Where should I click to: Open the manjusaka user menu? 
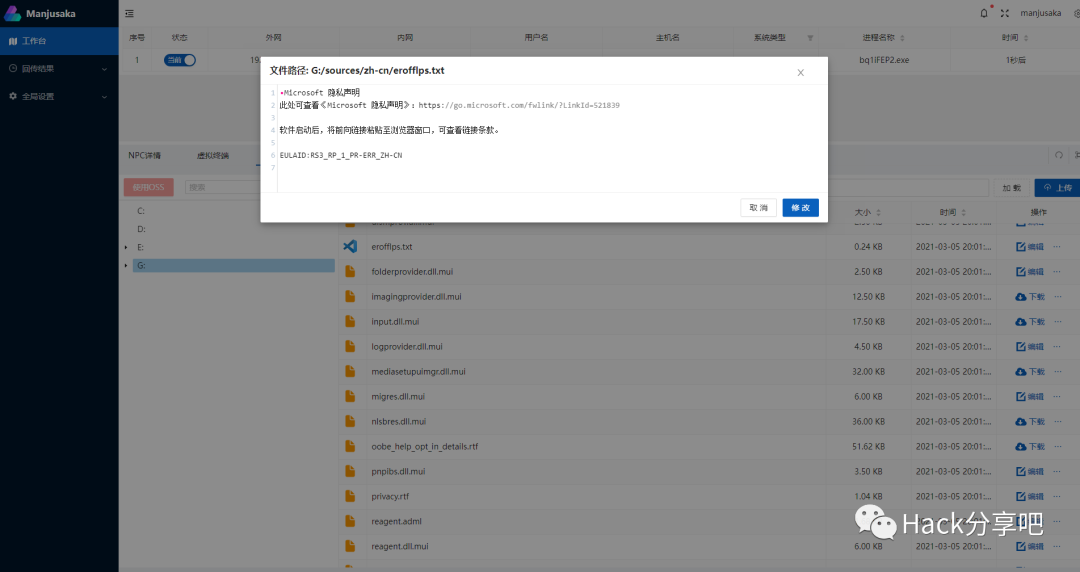pos(1041,13)
